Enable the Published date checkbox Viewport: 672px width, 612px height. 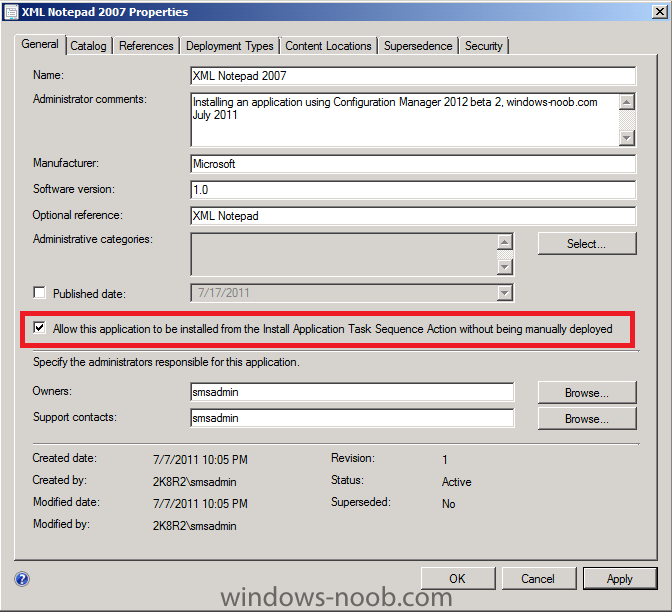[x=39, y=293]
